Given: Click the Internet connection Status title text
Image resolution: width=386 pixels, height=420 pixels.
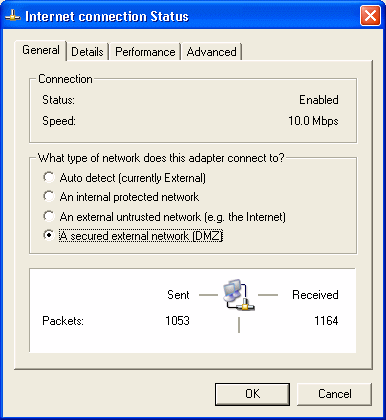Looking at the screenshot, I should click(x=107, y=16).
